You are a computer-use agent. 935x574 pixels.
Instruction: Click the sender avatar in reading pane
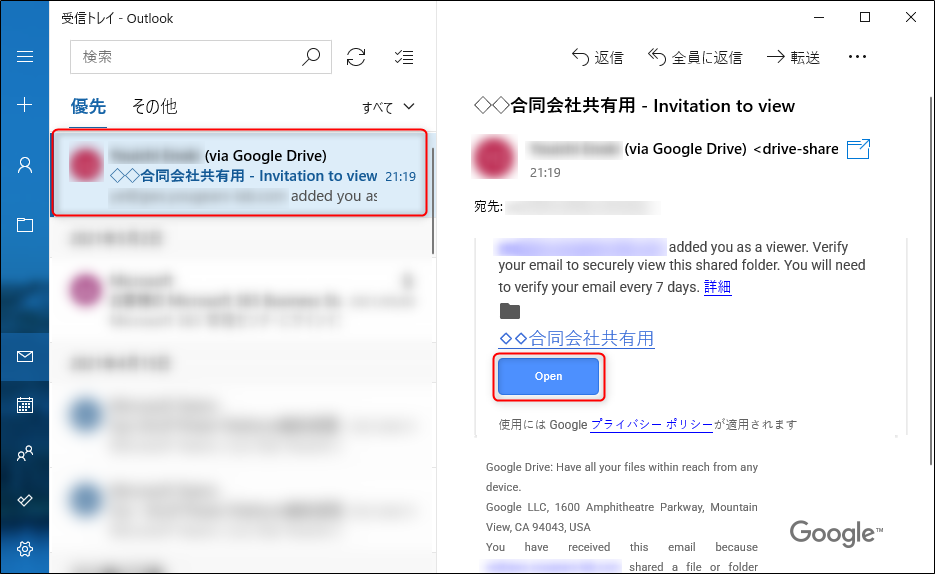click(494, 157)
